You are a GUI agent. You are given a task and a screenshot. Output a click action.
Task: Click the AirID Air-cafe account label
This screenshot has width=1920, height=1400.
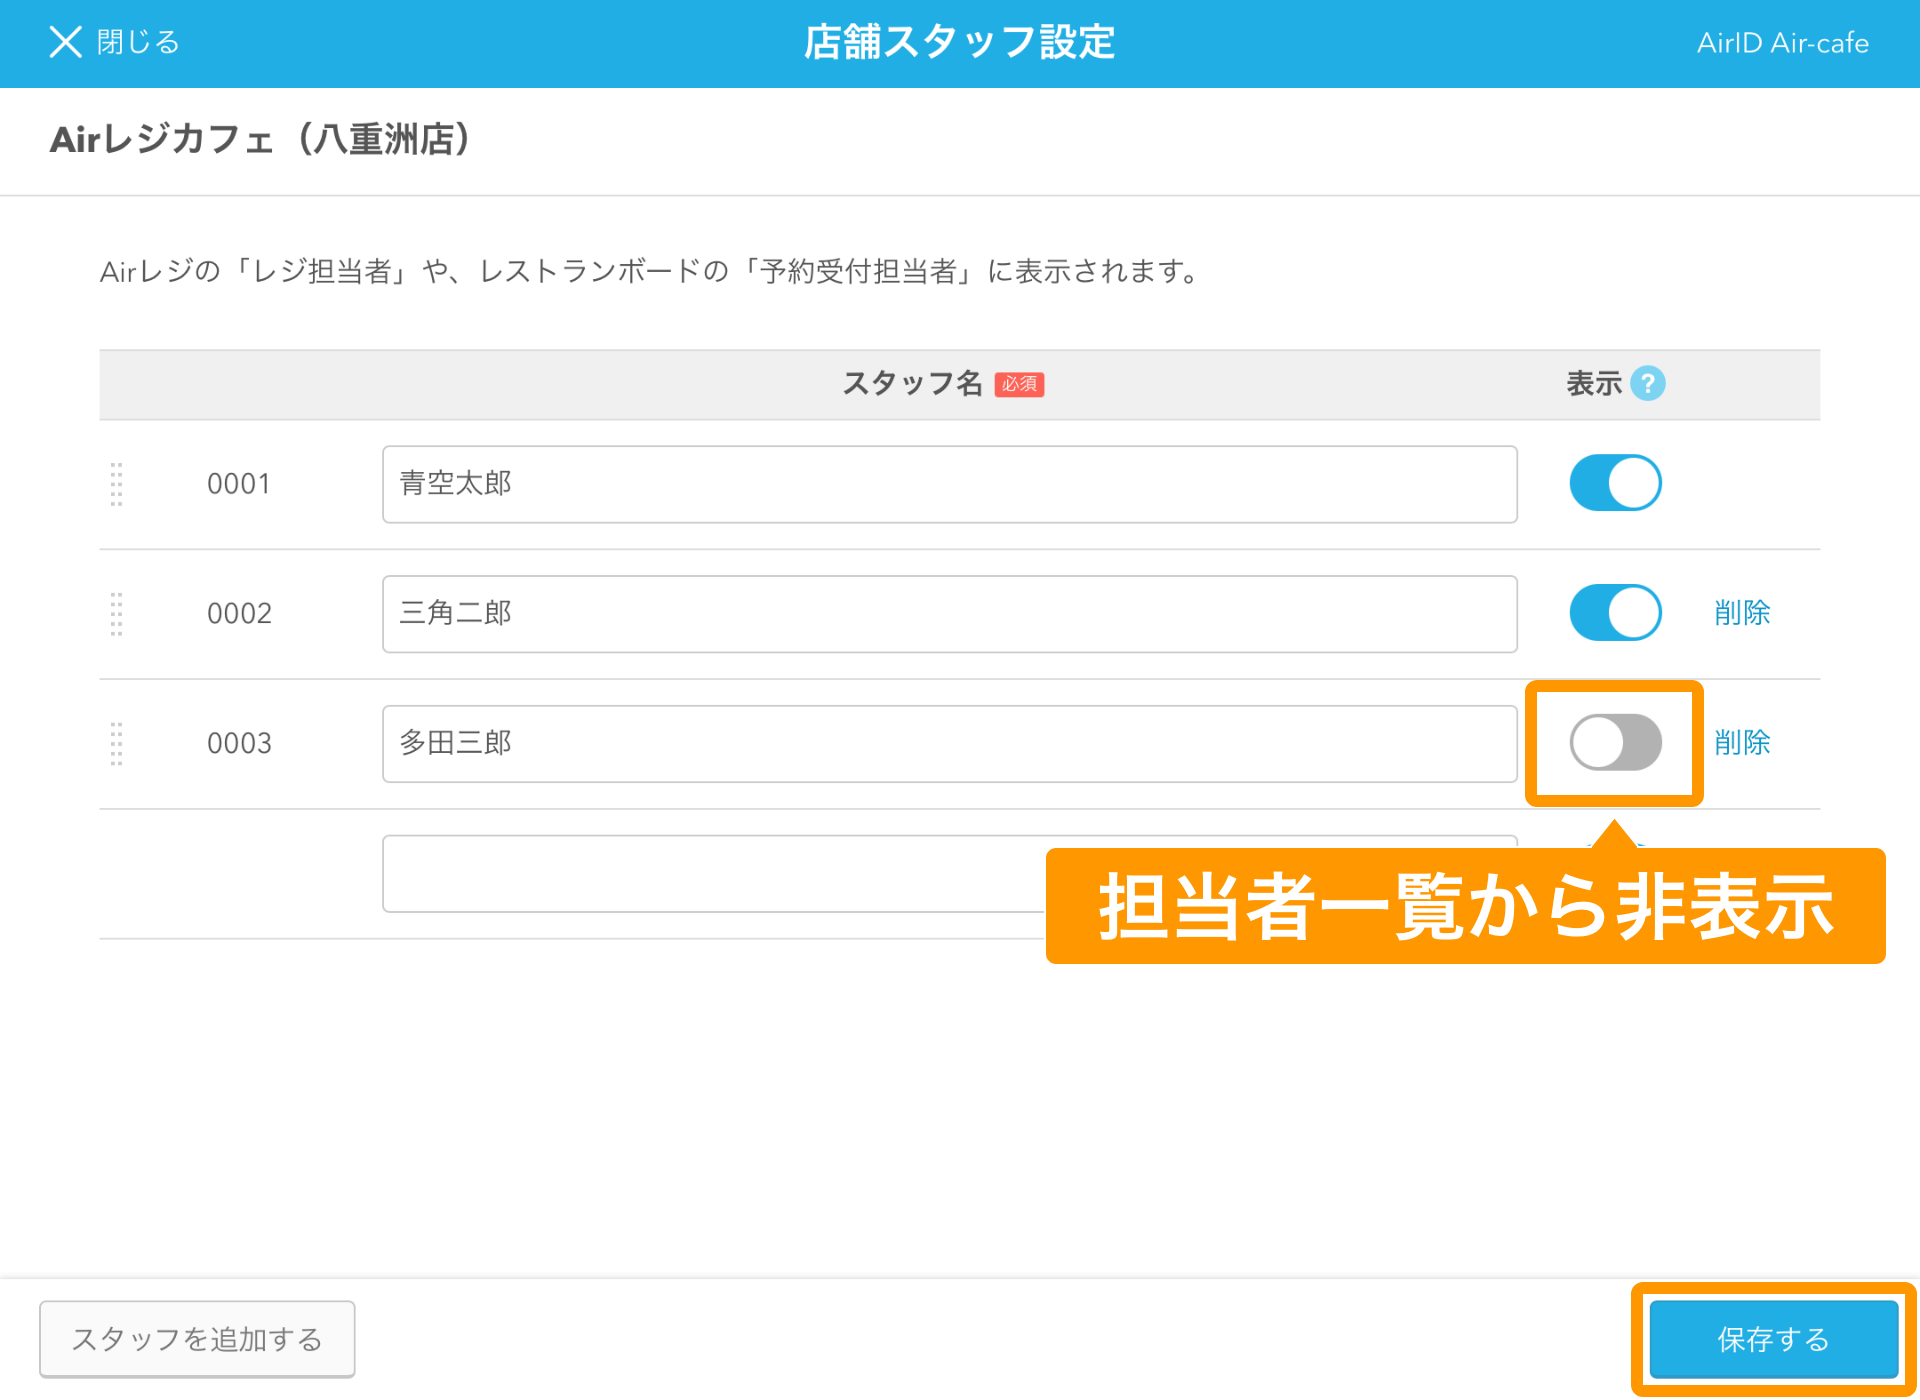[x=1782, y=43]
